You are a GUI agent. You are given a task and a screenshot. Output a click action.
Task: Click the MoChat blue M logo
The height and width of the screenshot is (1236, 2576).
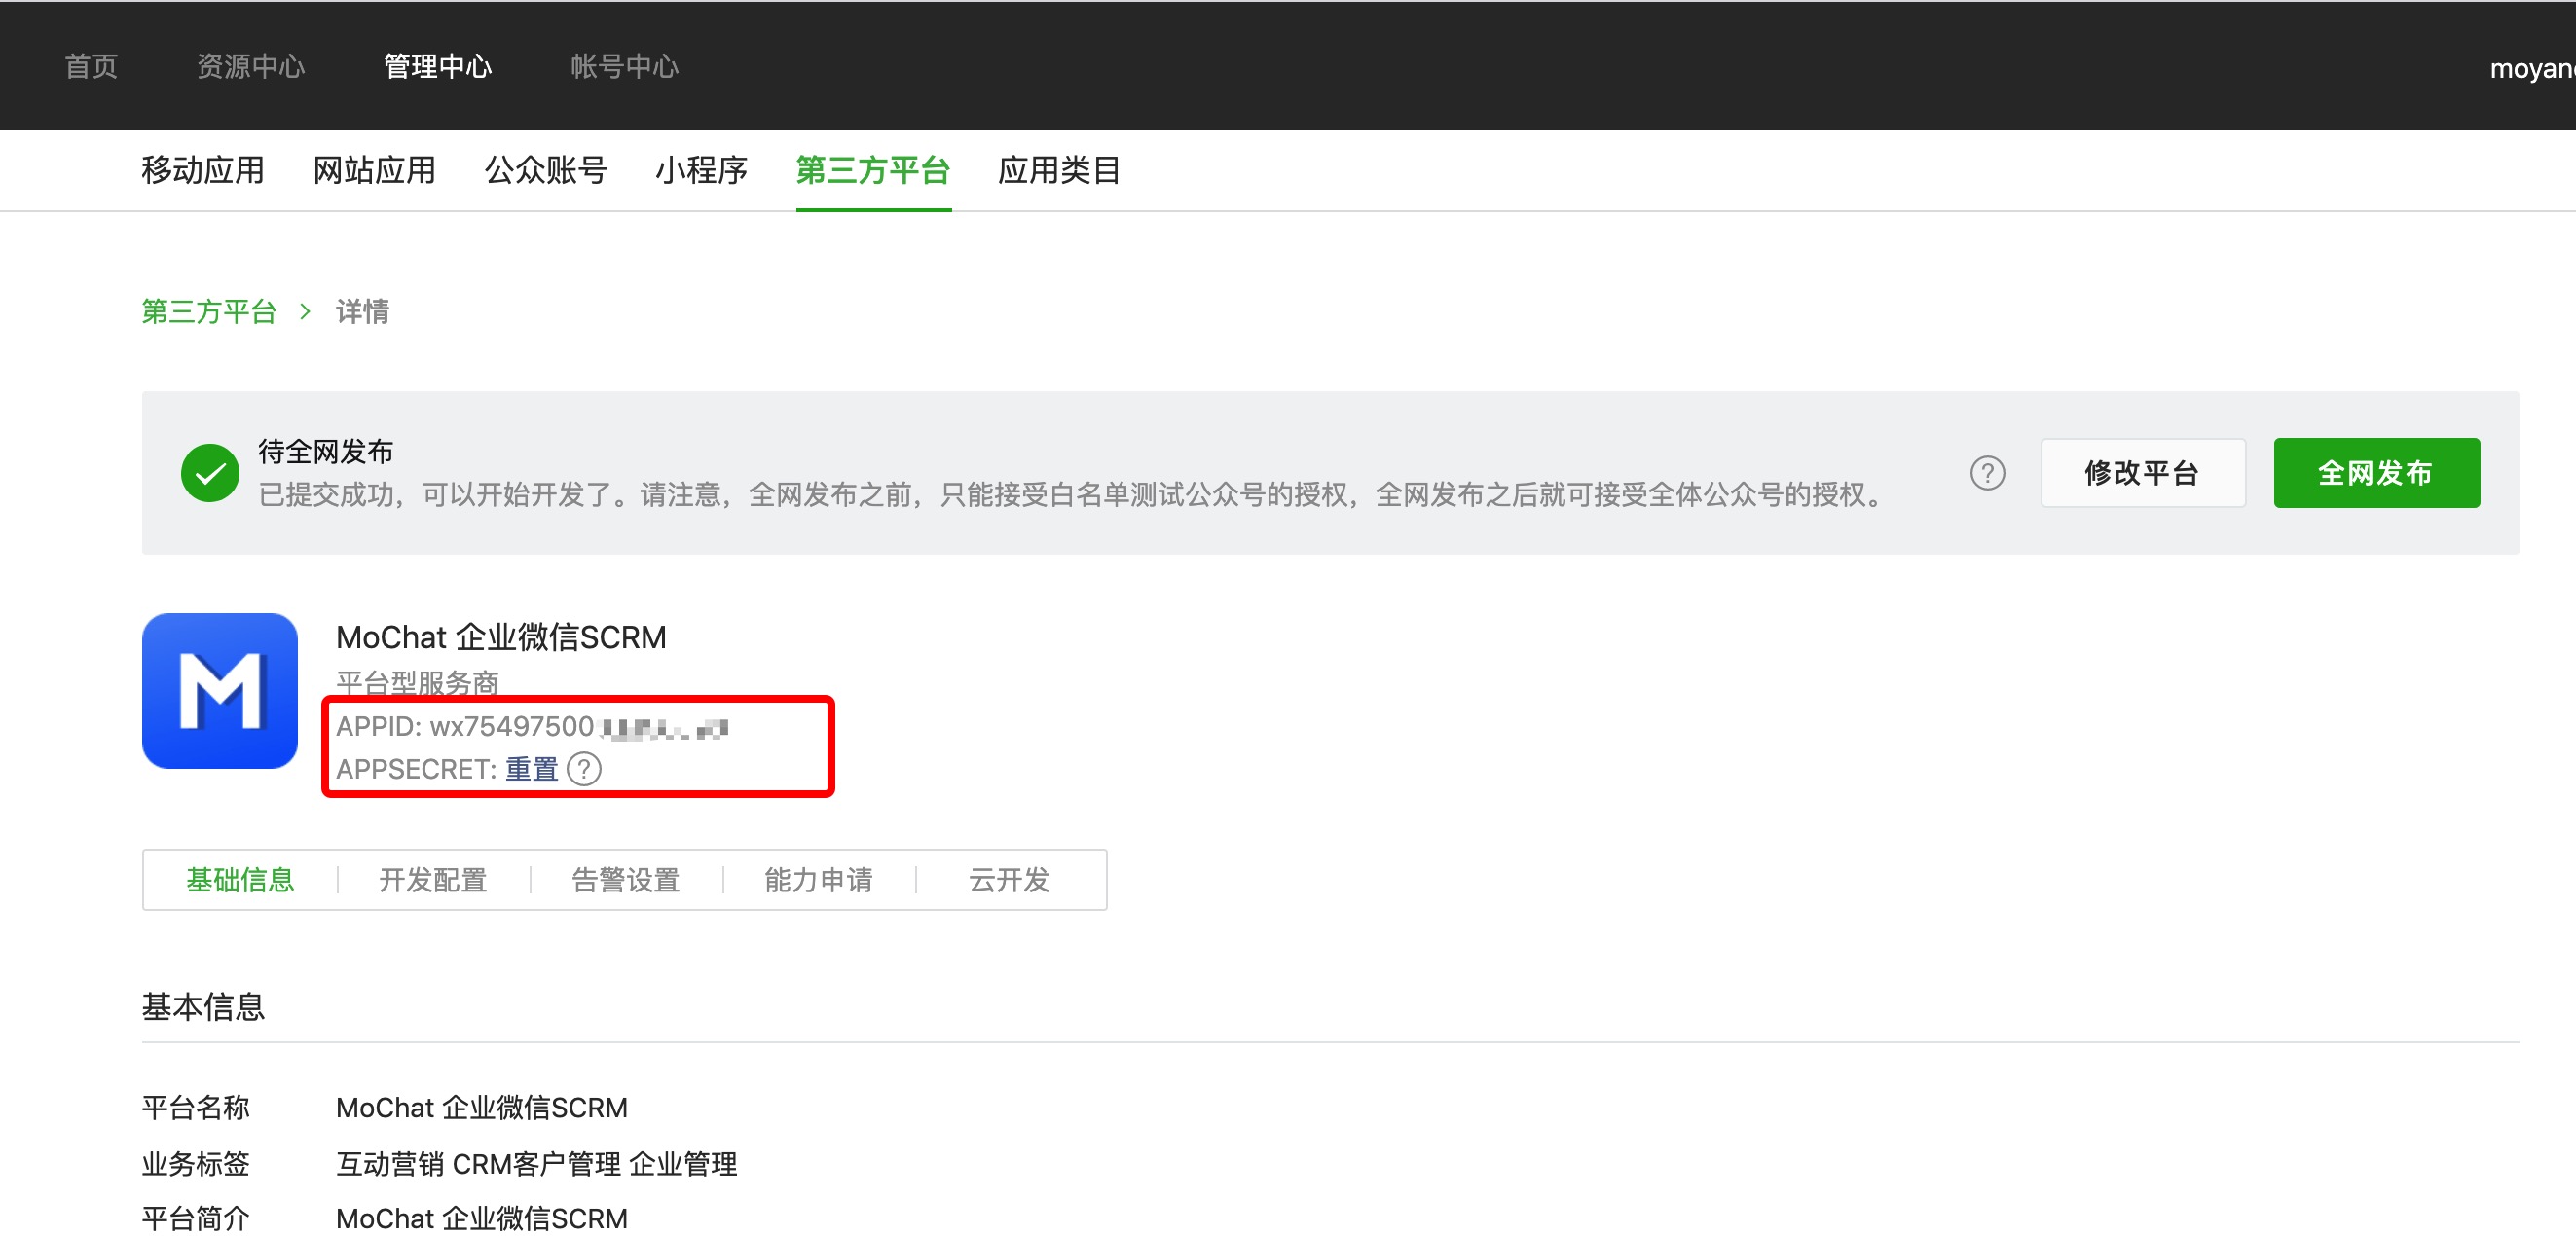tap(219, 690)
